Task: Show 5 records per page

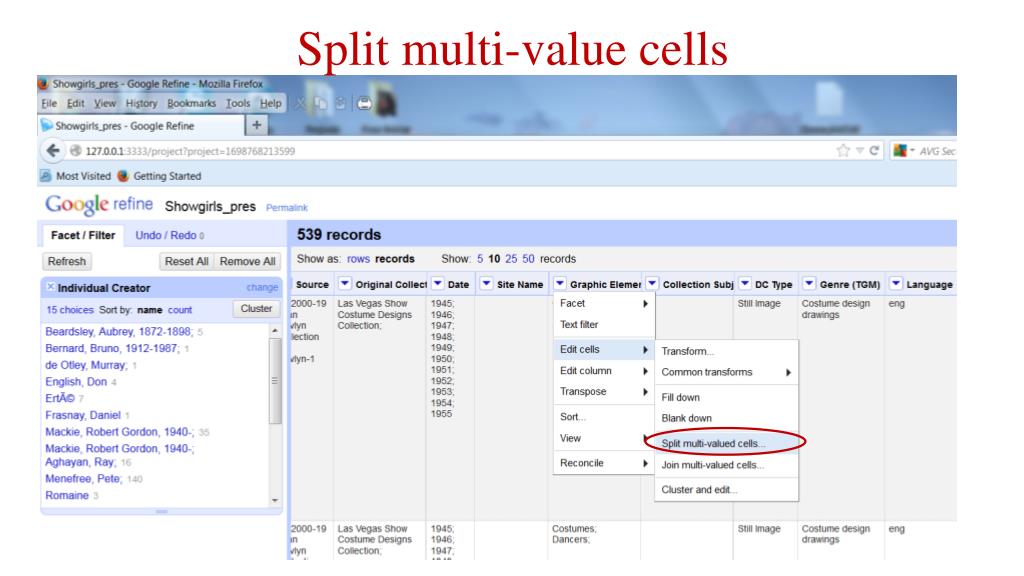Action: coord(480,259)
